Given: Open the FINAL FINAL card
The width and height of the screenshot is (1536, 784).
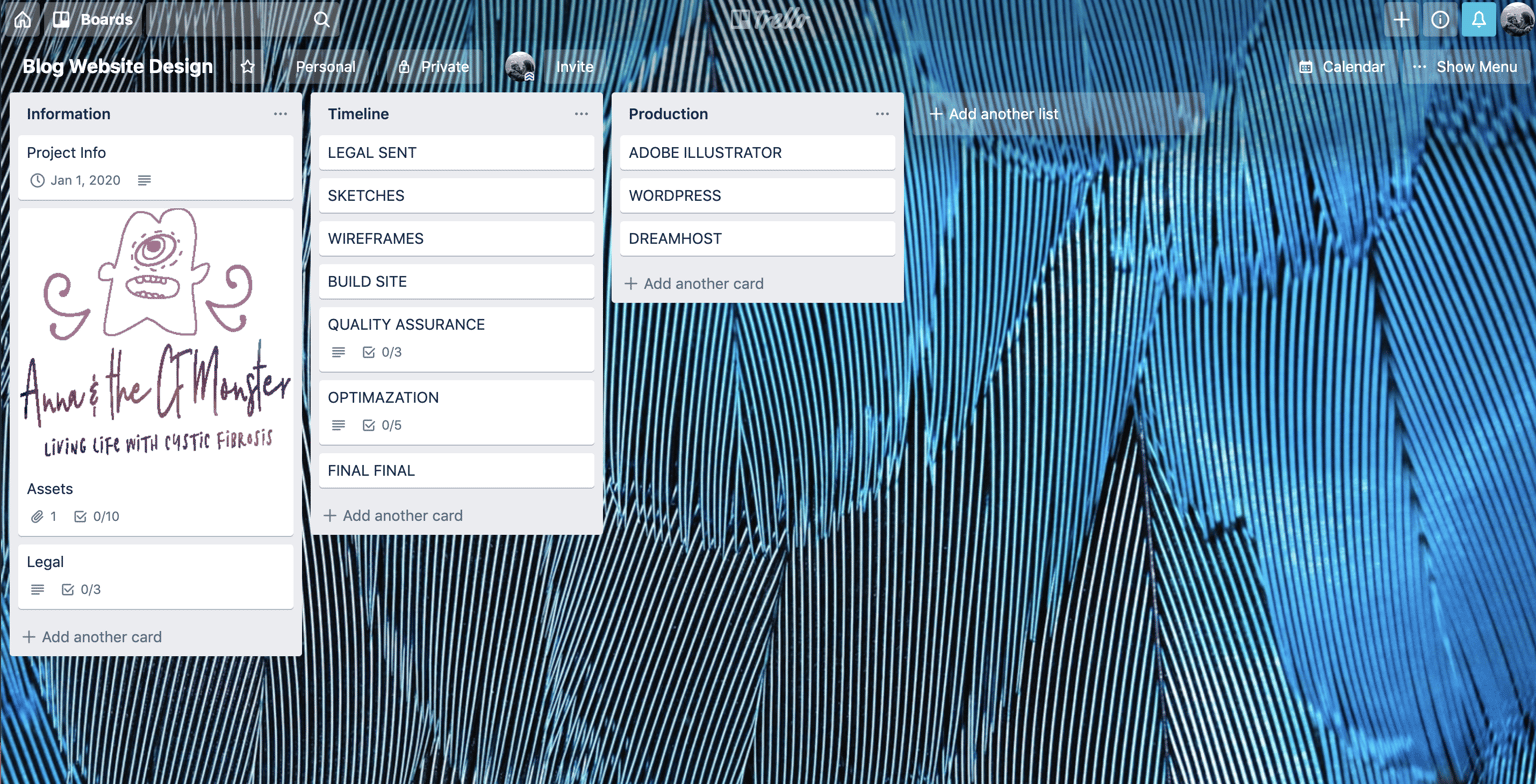Looking at the screenshot, I should coord(457,471).
